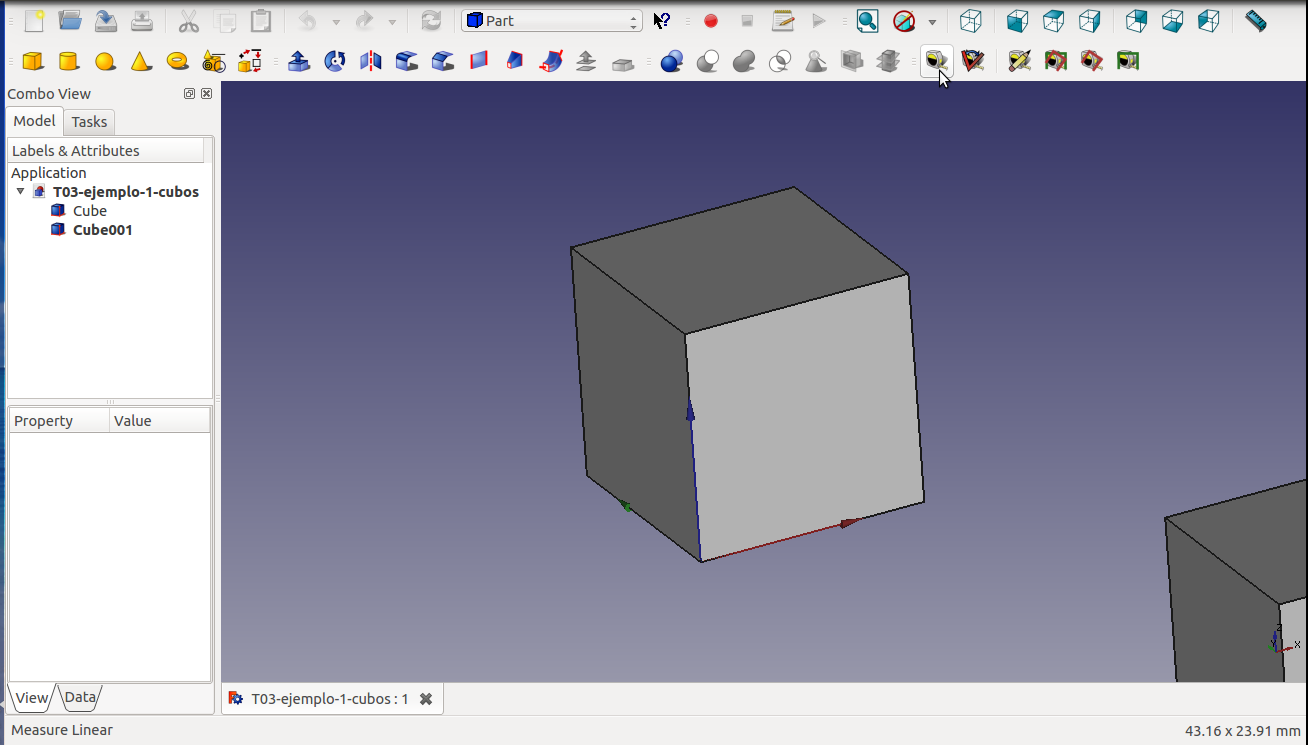Open the draw style dropdown arrow

[x=932, y=22]
